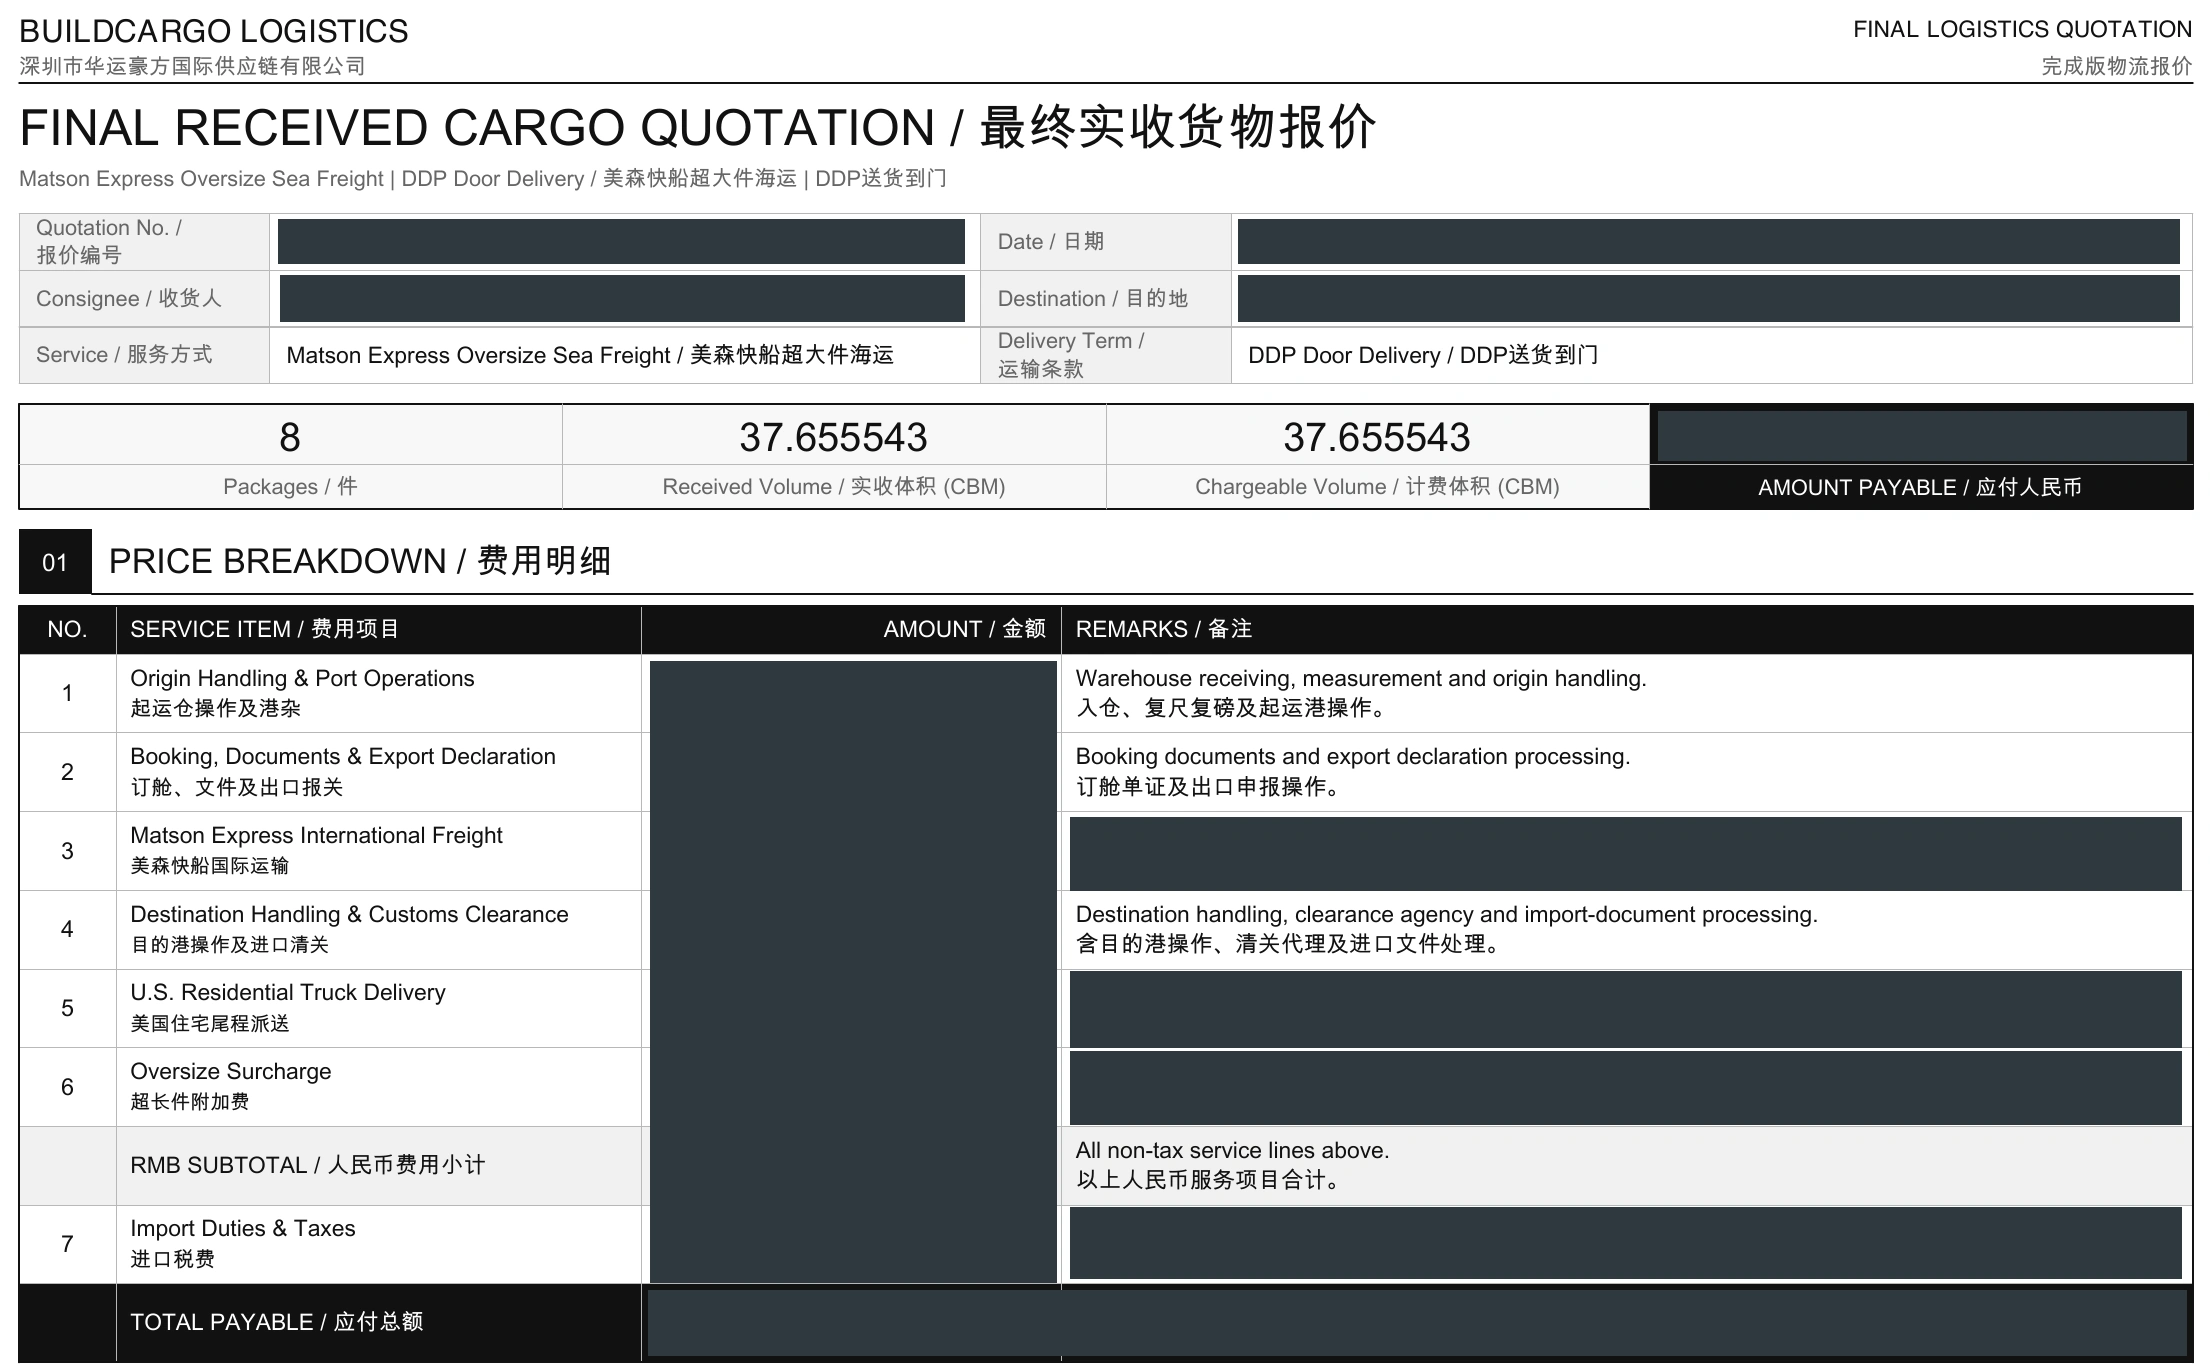Click the Destination label cell
This screenshot has height=1370, width=2210.
click(1105, 298)
